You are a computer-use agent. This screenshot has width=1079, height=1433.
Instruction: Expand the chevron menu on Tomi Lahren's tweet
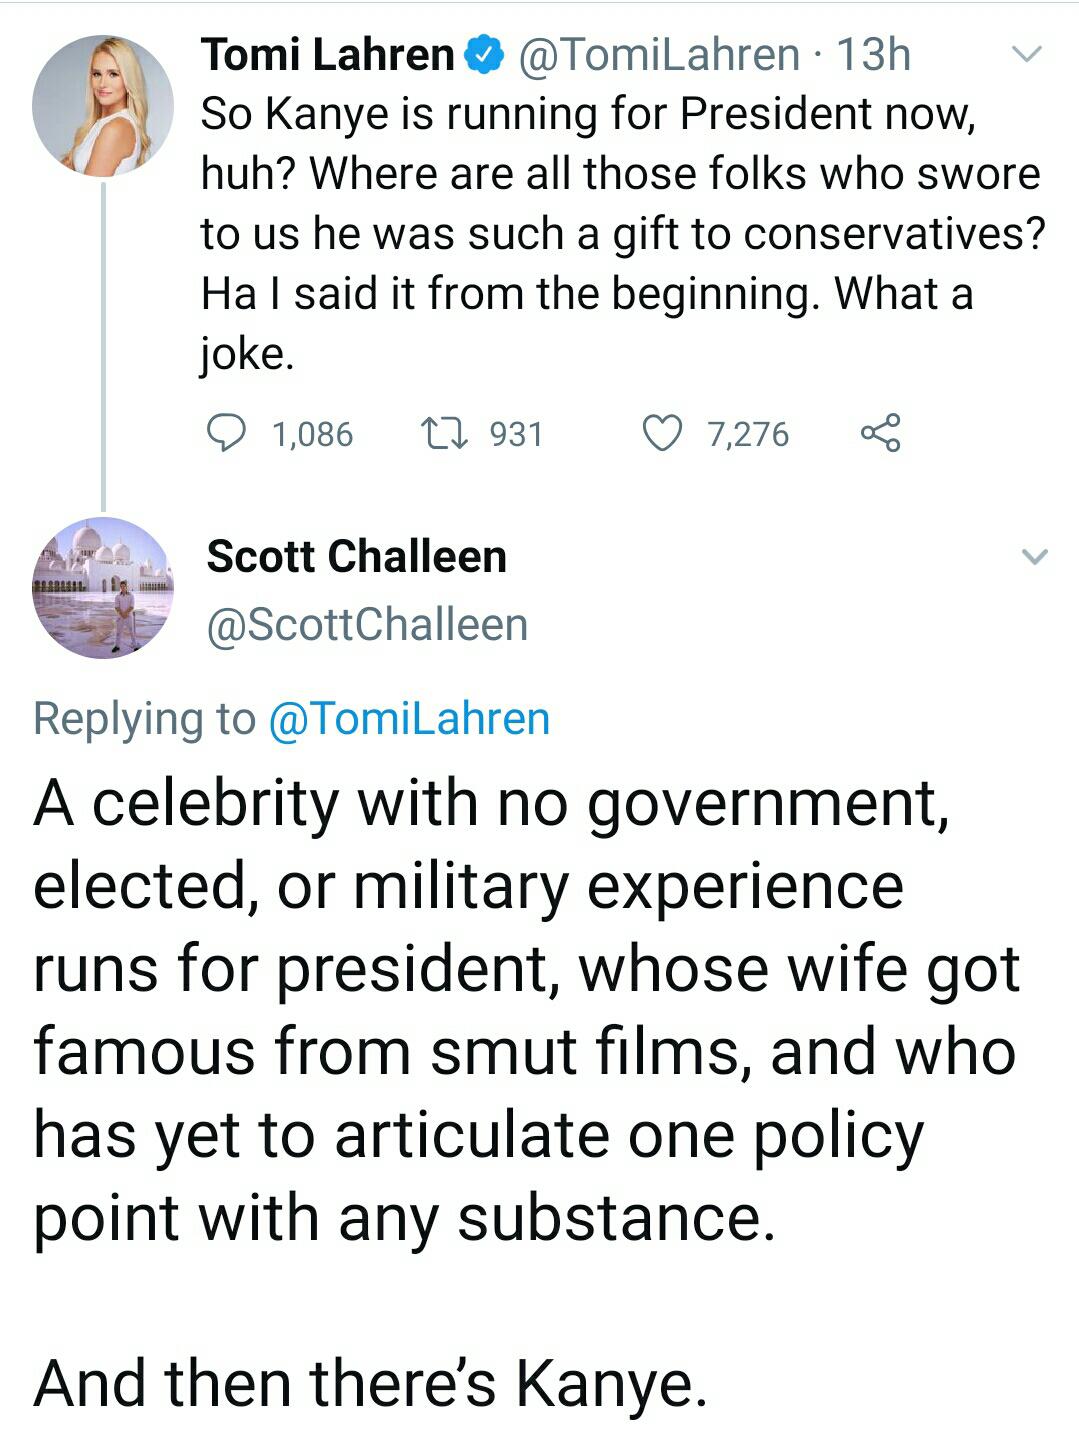coord(1028,54)
